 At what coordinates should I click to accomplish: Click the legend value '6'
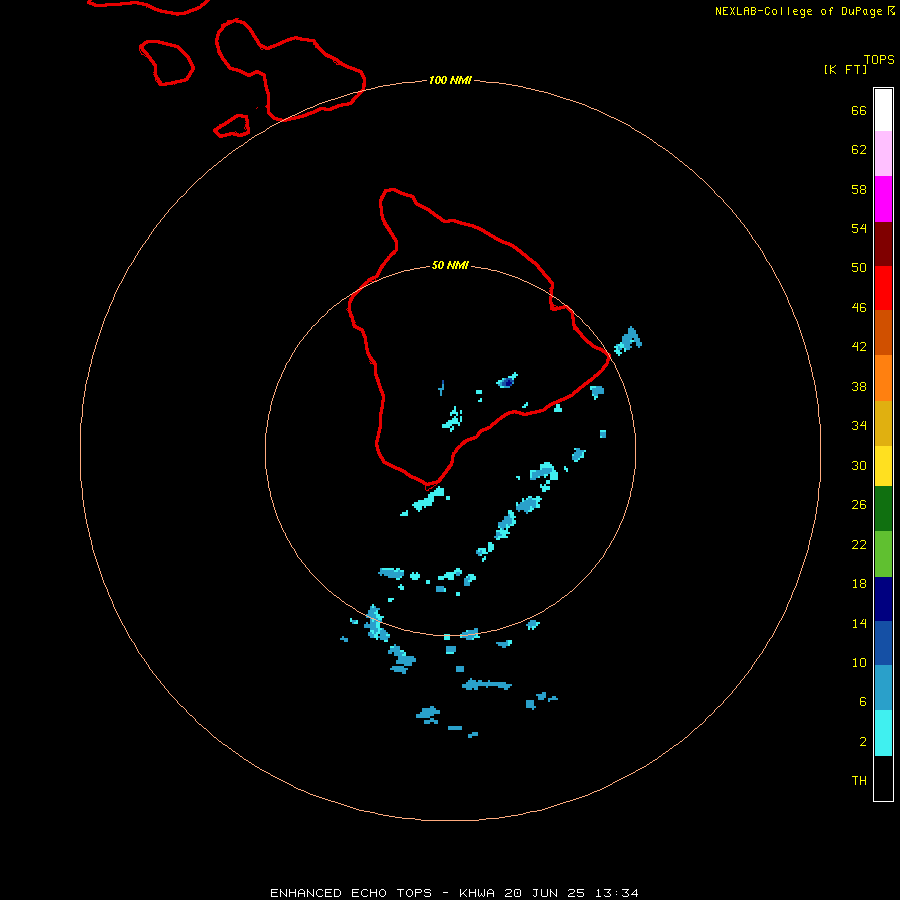click(x=862, y=702)
